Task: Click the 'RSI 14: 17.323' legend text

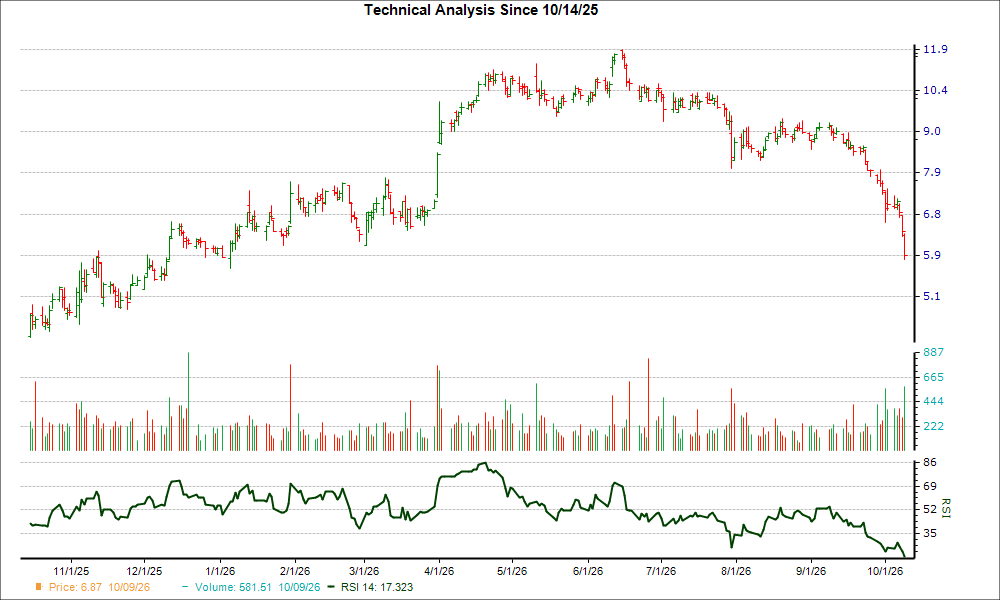Action: point(377,587)
